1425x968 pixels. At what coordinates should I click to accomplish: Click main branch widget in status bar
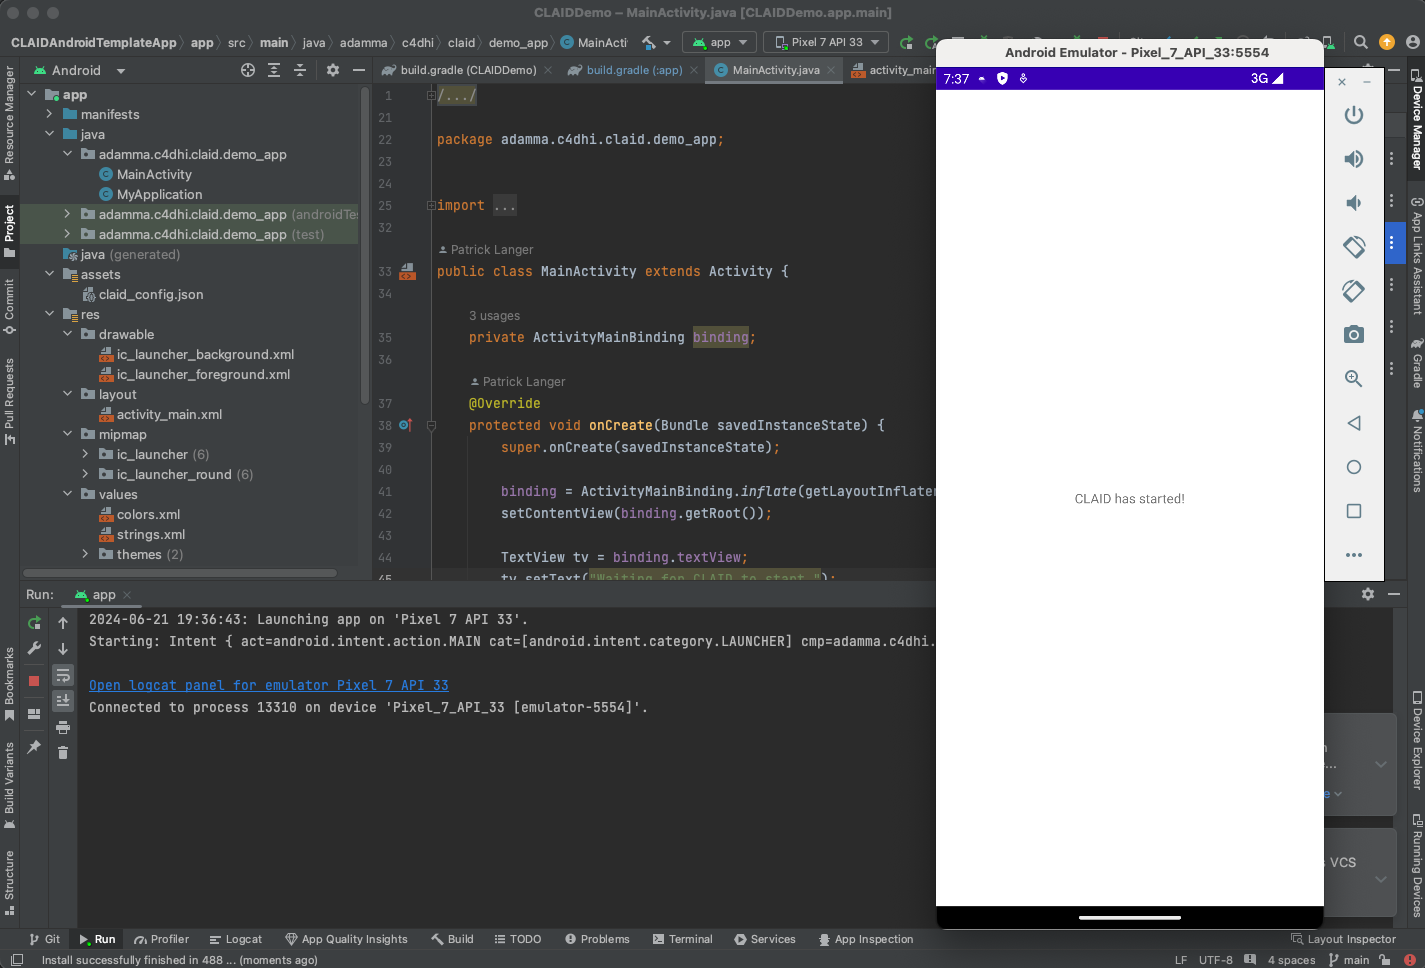point(1349,960)
